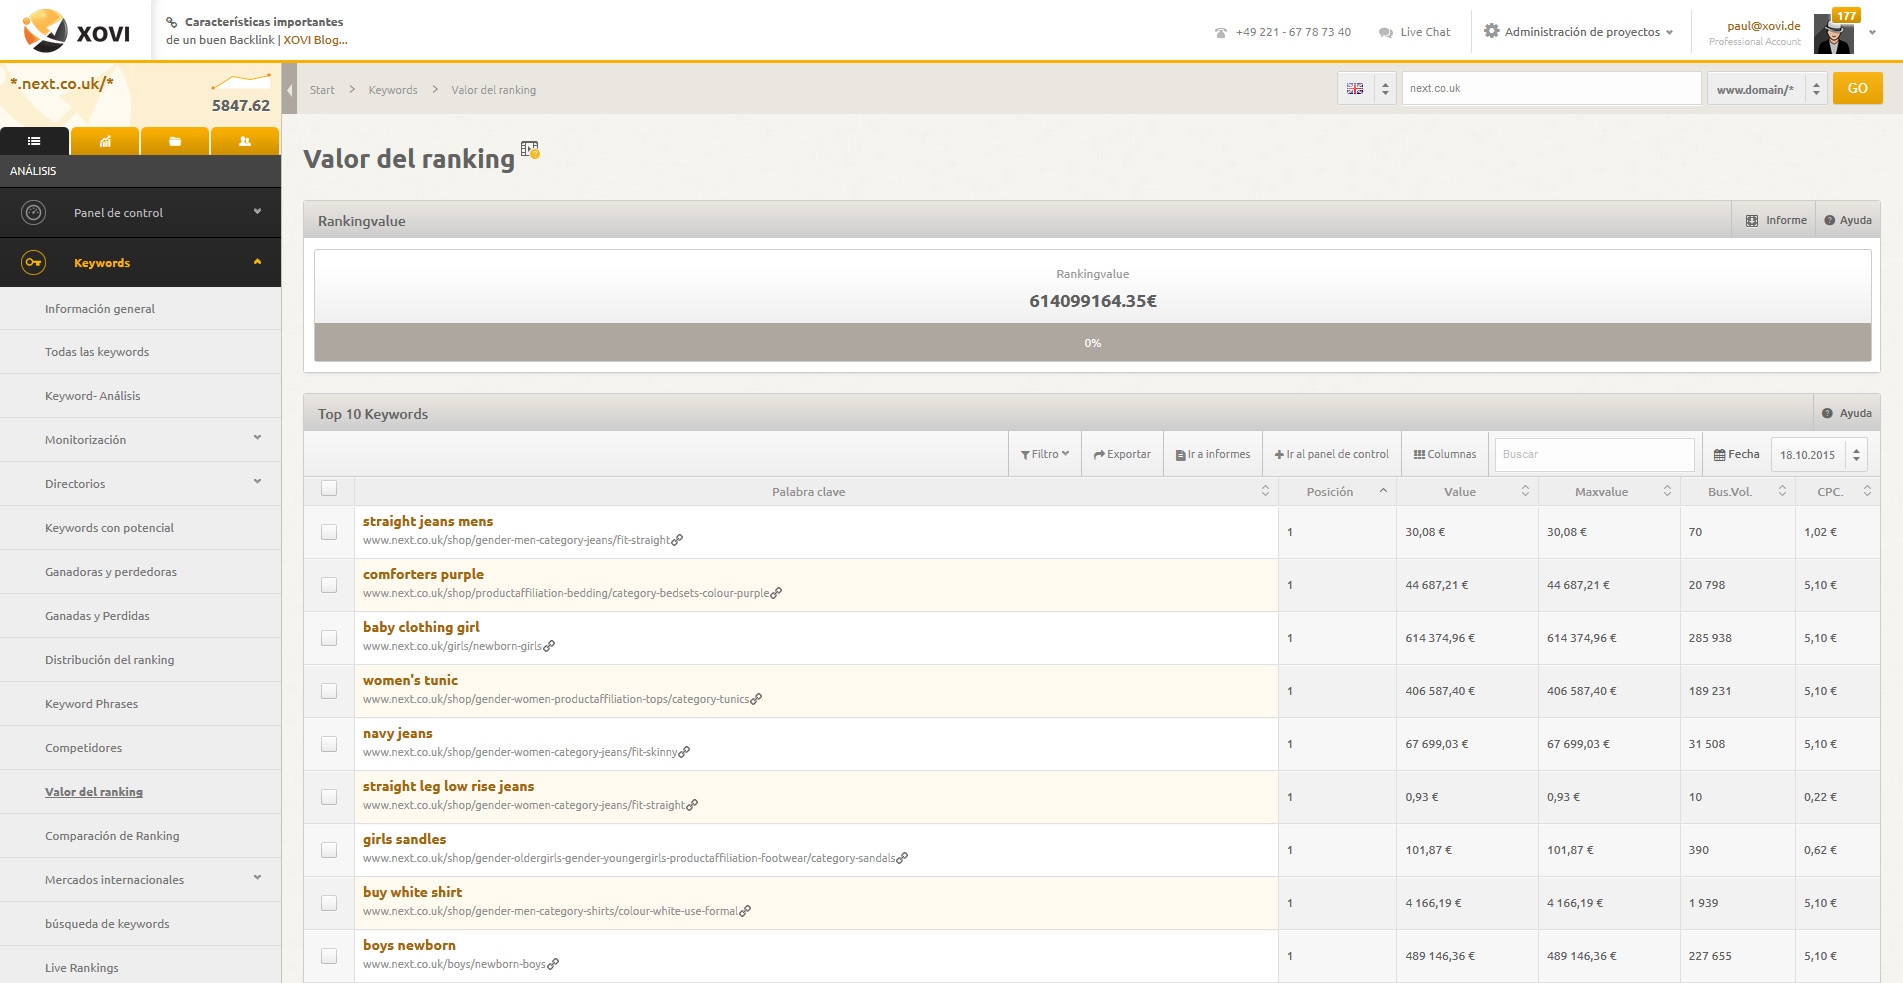Screen dimensions: 1903x983
Task: Click the 177 notifications badge
Action: click(1846, 15)
